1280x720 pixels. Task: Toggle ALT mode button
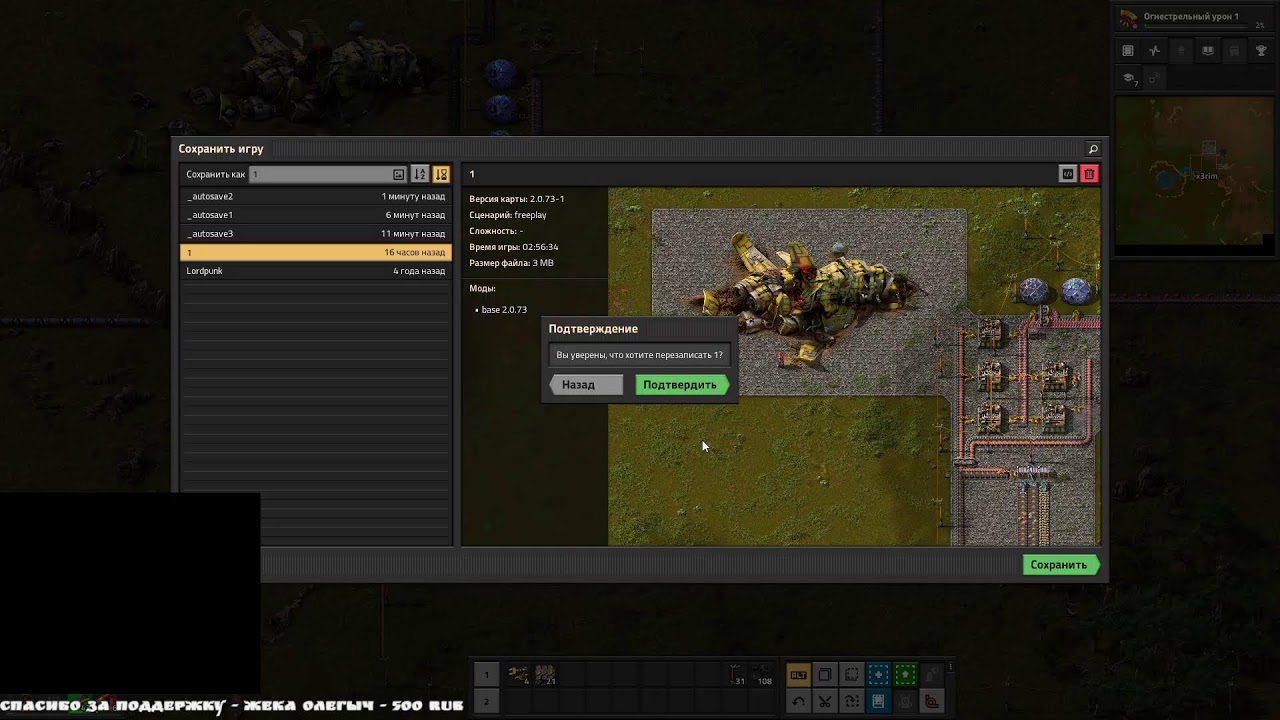tap(798, 675)
